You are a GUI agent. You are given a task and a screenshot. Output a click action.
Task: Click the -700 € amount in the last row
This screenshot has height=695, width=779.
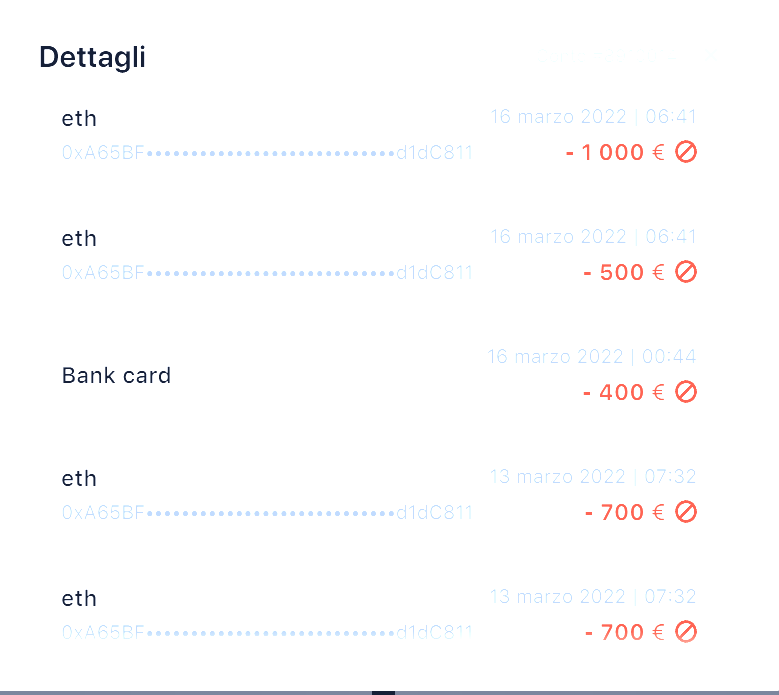(x=624, y=633)
